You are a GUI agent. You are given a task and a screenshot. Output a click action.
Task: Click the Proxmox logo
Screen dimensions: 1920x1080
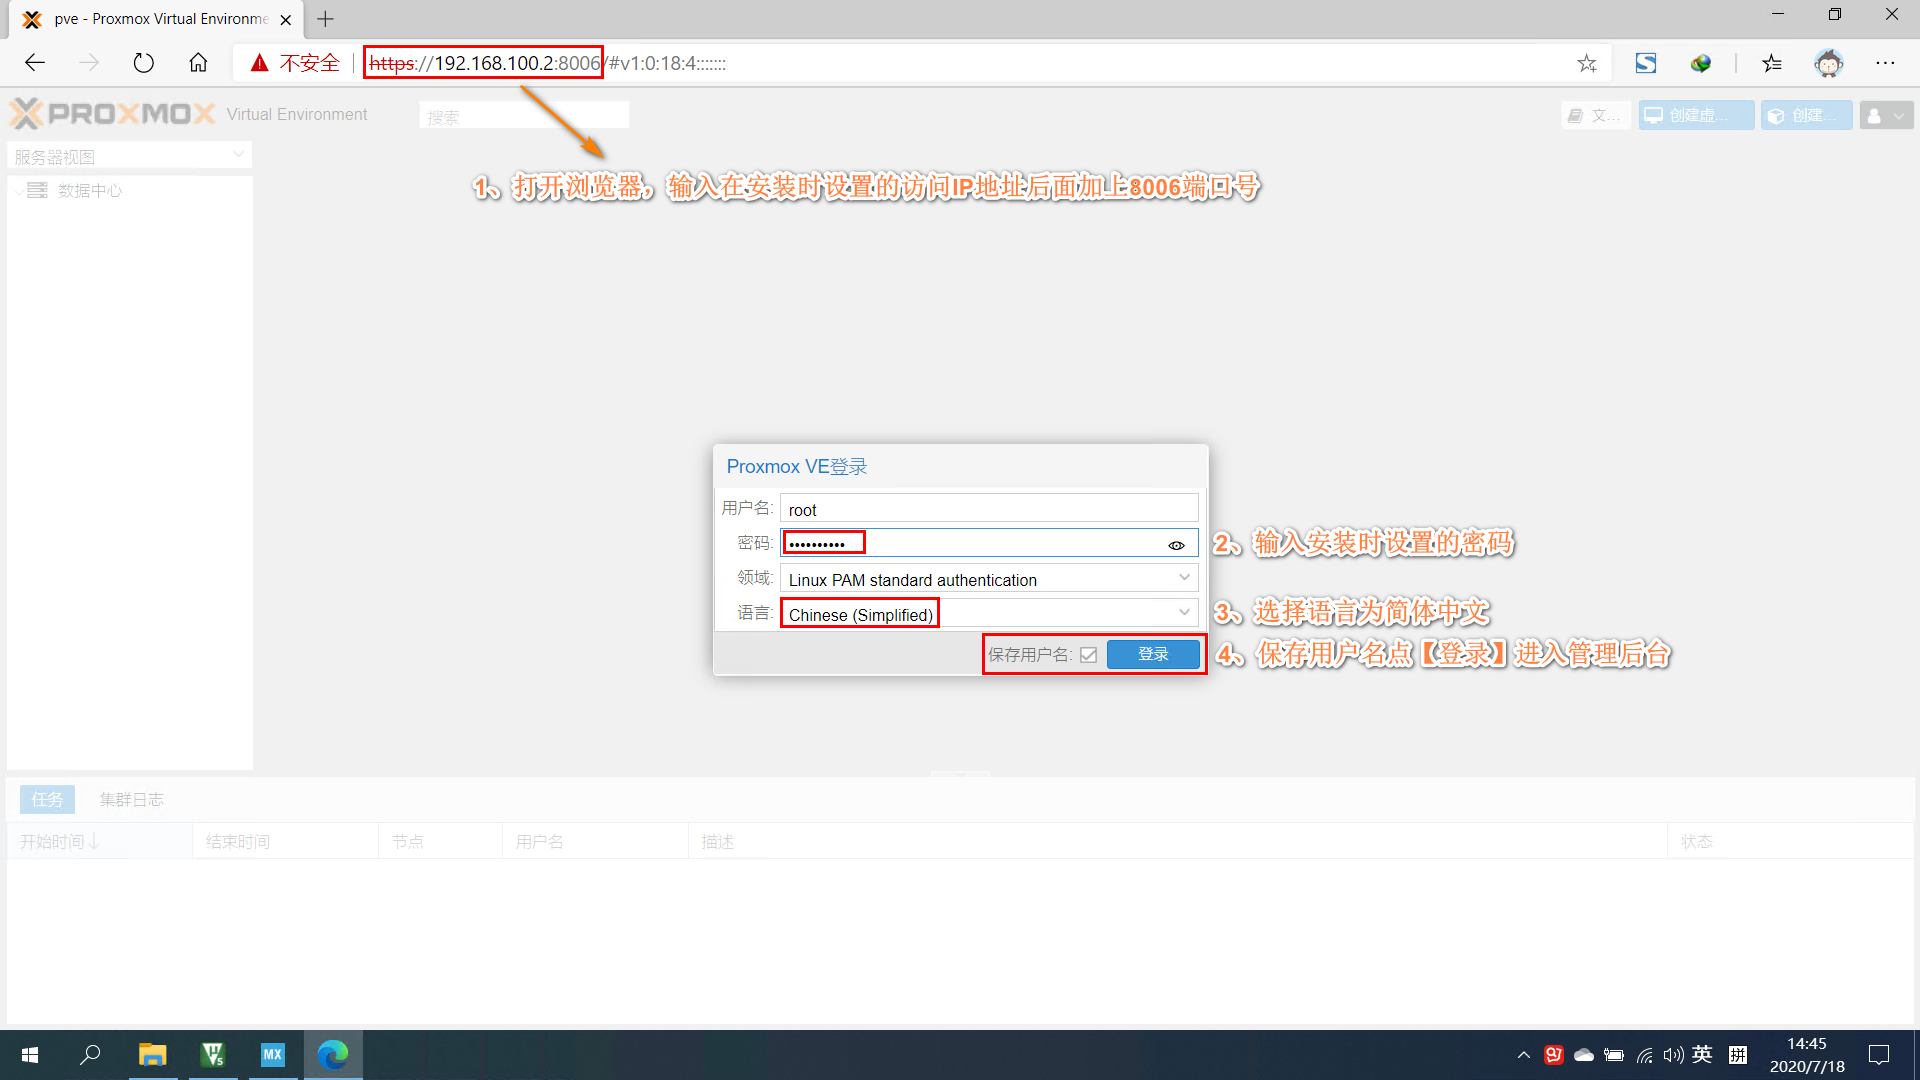112,114
